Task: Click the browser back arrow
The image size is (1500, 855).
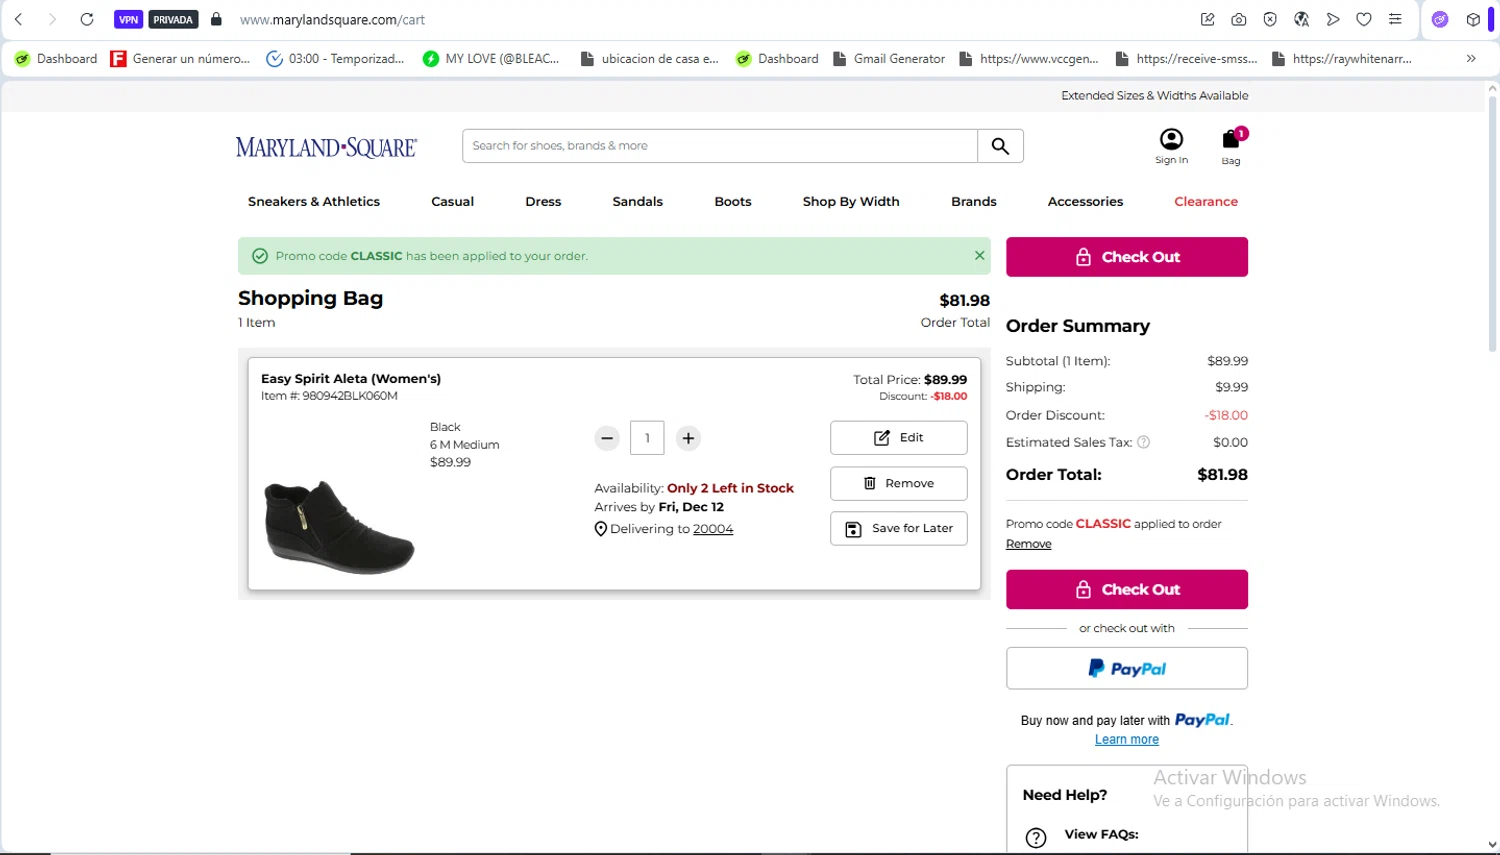Action: coord(19,19)
